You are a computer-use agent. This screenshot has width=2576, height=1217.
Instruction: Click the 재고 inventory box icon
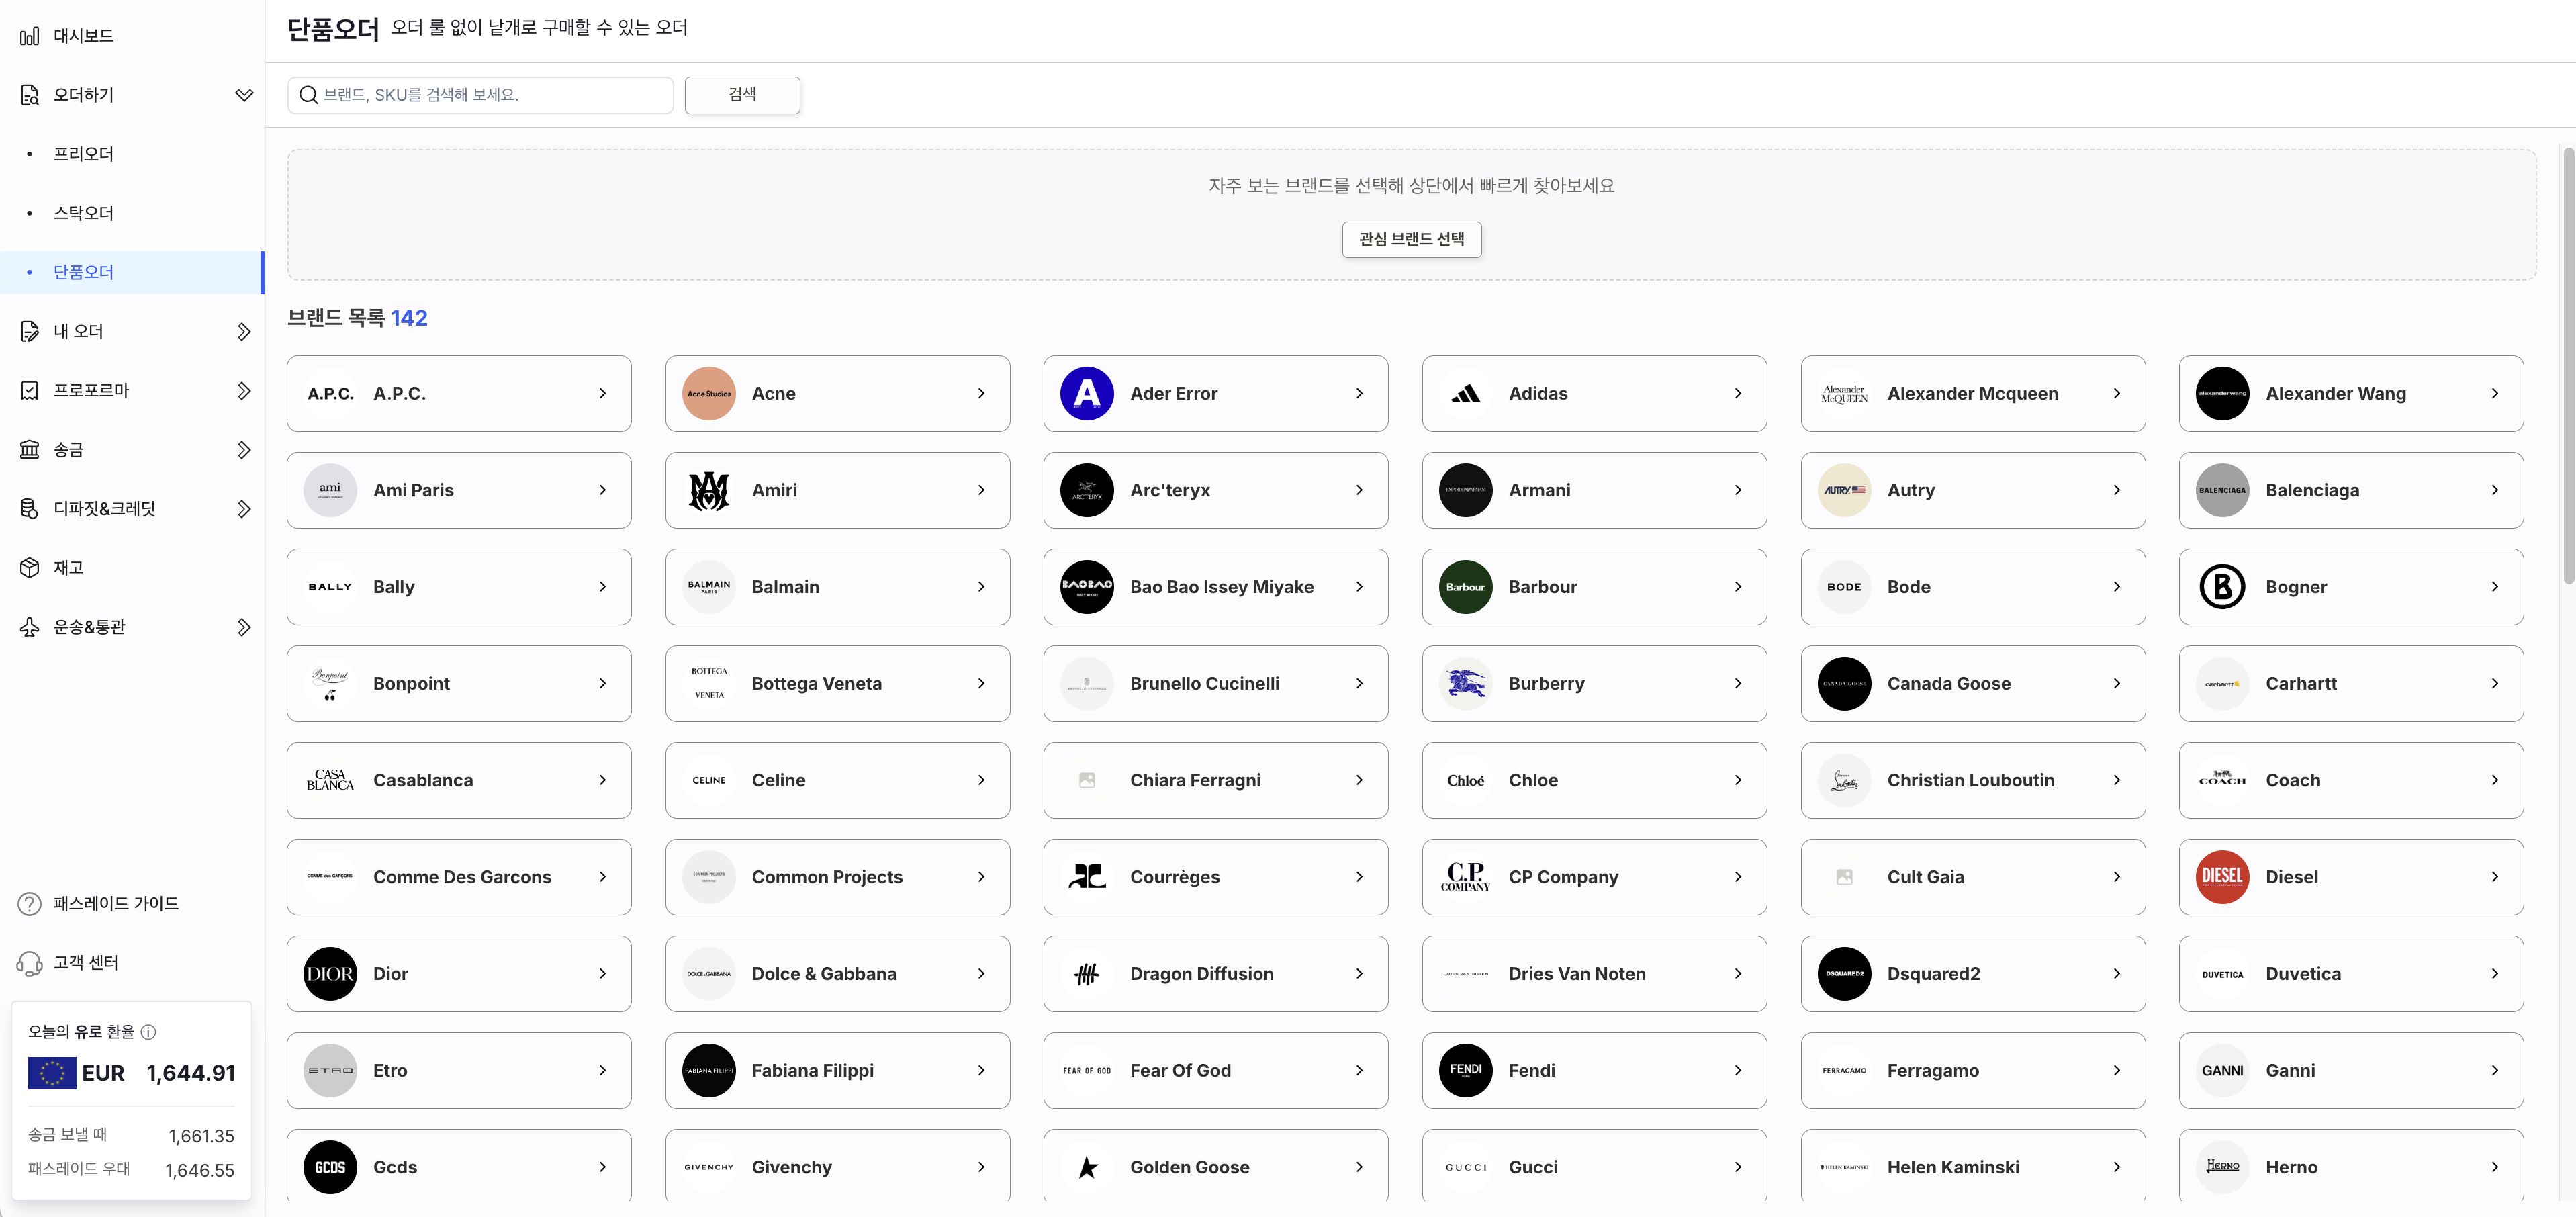coord(29,568)
